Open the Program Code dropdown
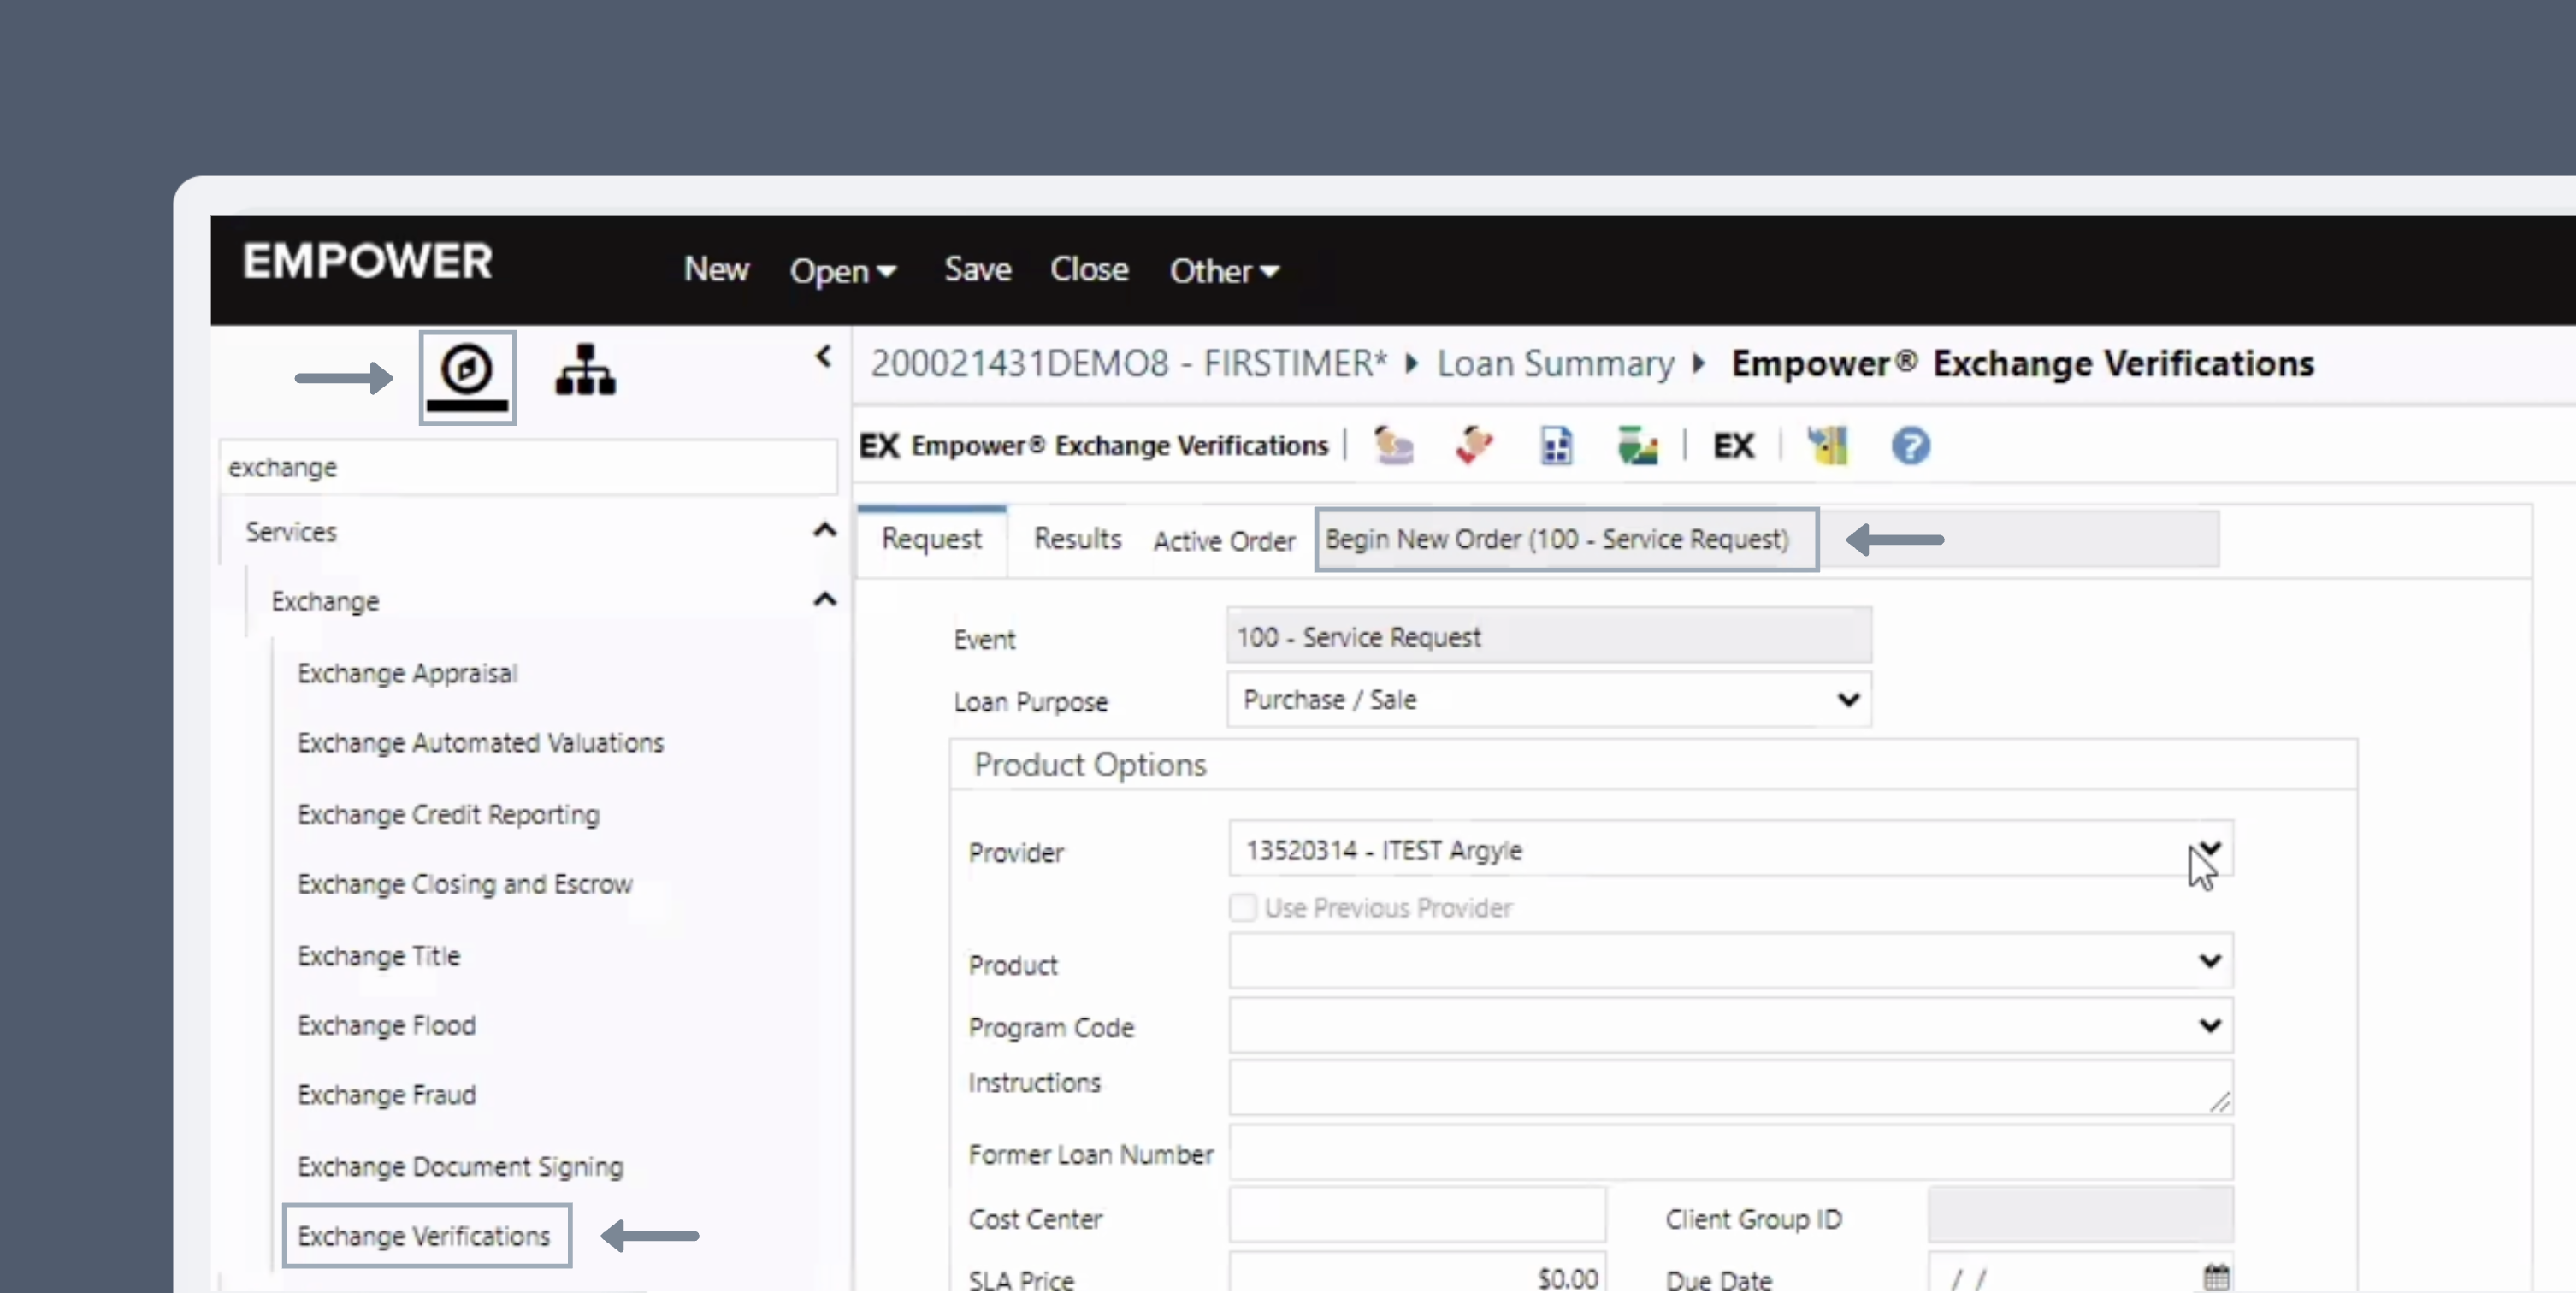The image size is (2576, 1293). (2209, 1024)
